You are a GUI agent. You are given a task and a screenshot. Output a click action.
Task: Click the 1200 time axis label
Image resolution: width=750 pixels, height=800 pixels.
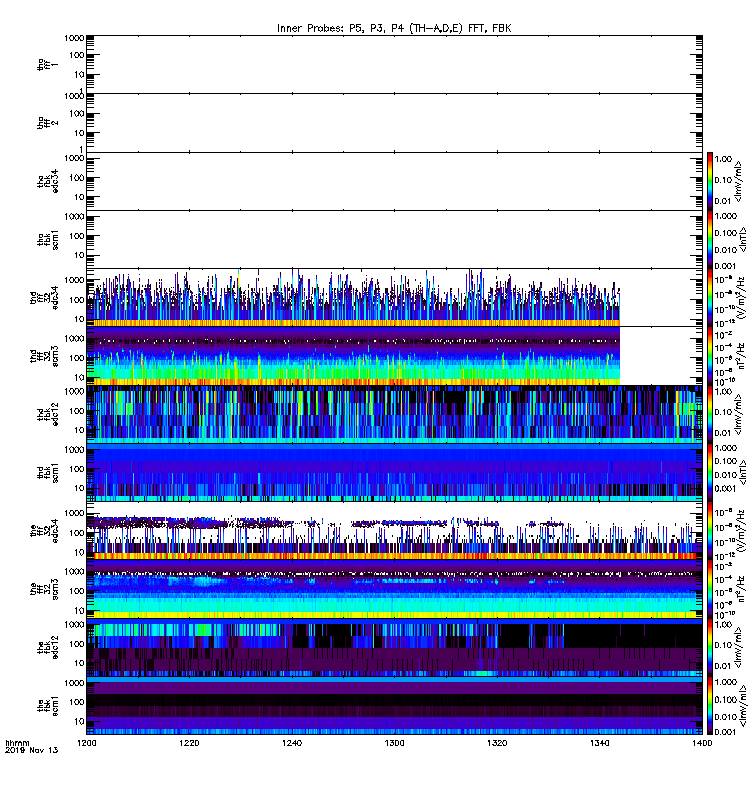87,743
